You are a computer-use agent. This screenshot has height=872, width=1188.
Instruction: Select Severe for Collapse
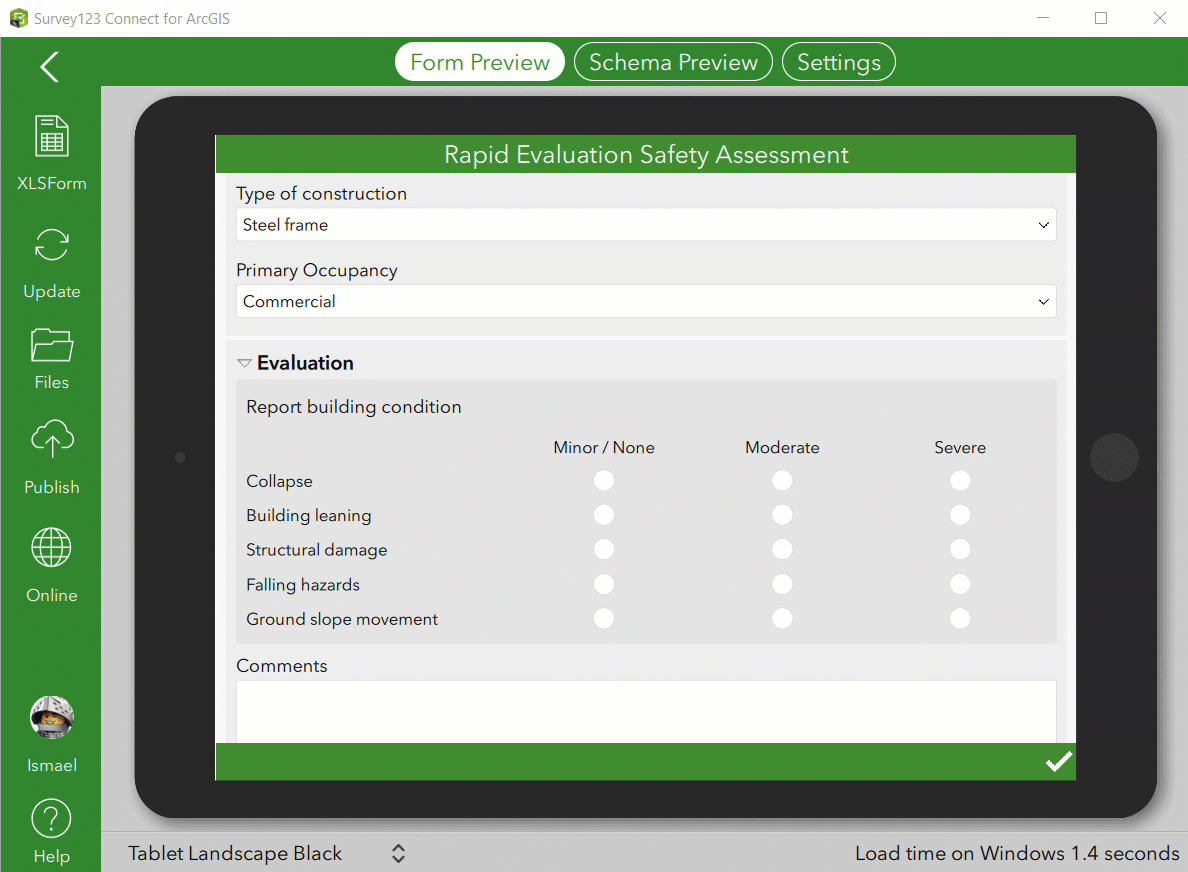pos(960,480)
